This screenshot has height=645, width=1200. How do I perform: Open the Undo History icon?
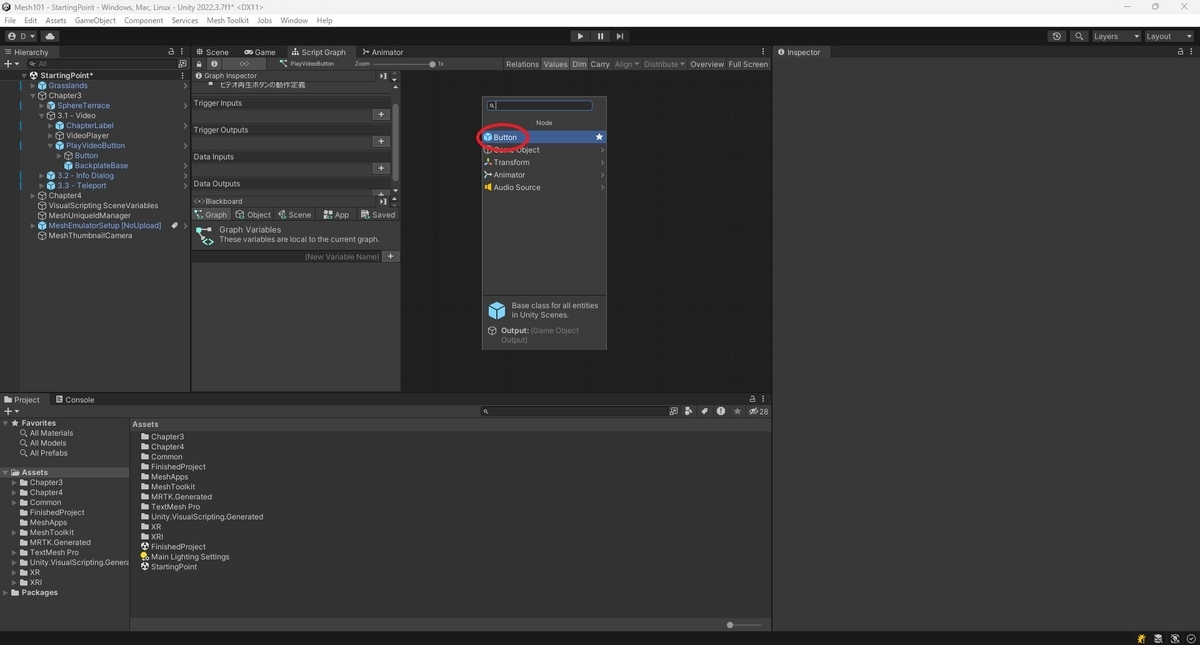coord(1057,36)
